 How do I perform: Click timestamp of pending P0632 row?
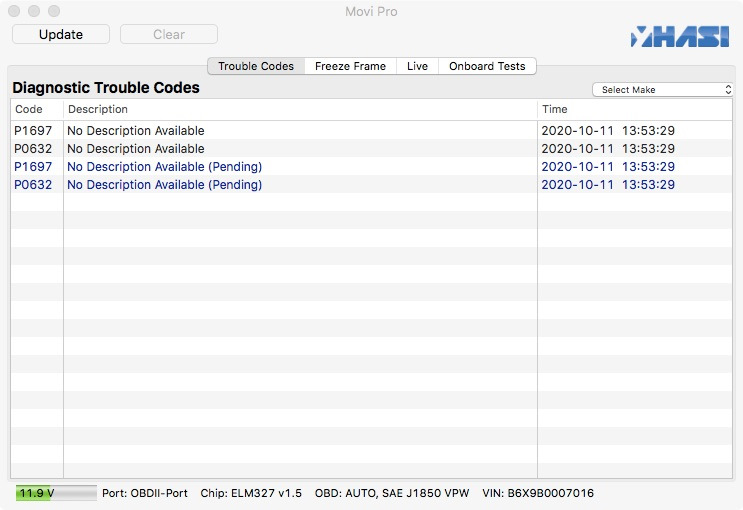pyautogui.click(x=608, y=185)
